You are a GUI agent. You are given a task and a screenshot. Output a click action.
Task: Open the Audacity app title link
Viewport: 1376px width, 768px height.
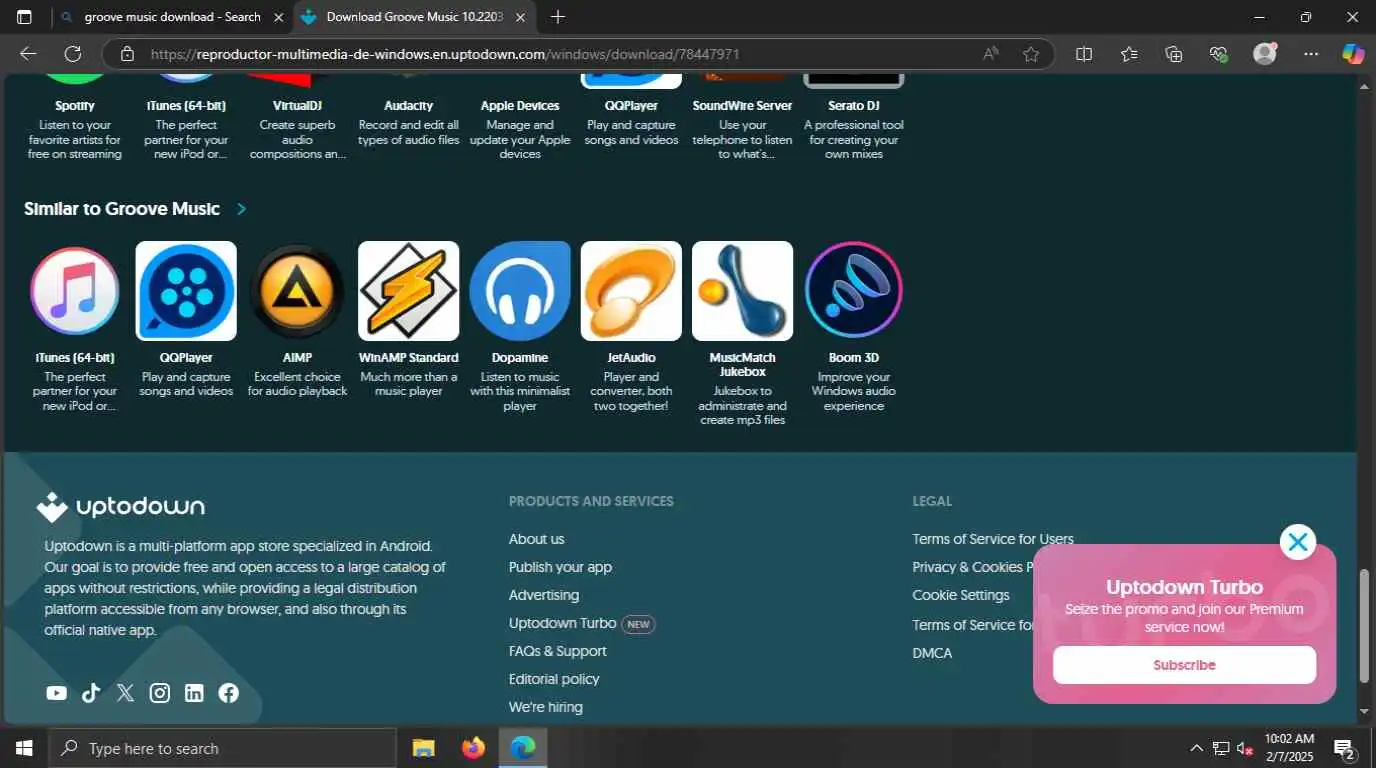click(x=408, y=105)
